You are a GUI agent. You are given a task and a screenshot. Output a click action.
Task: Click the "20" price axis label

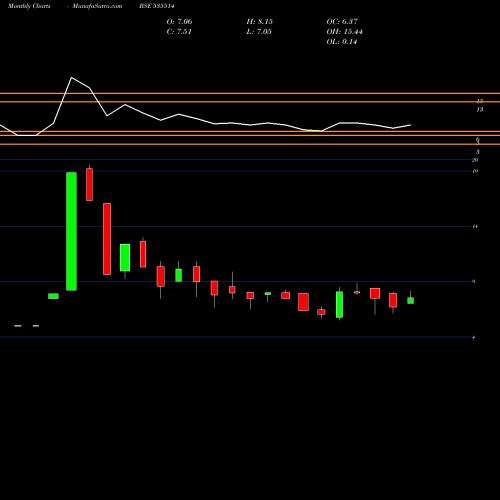point(475,160)
